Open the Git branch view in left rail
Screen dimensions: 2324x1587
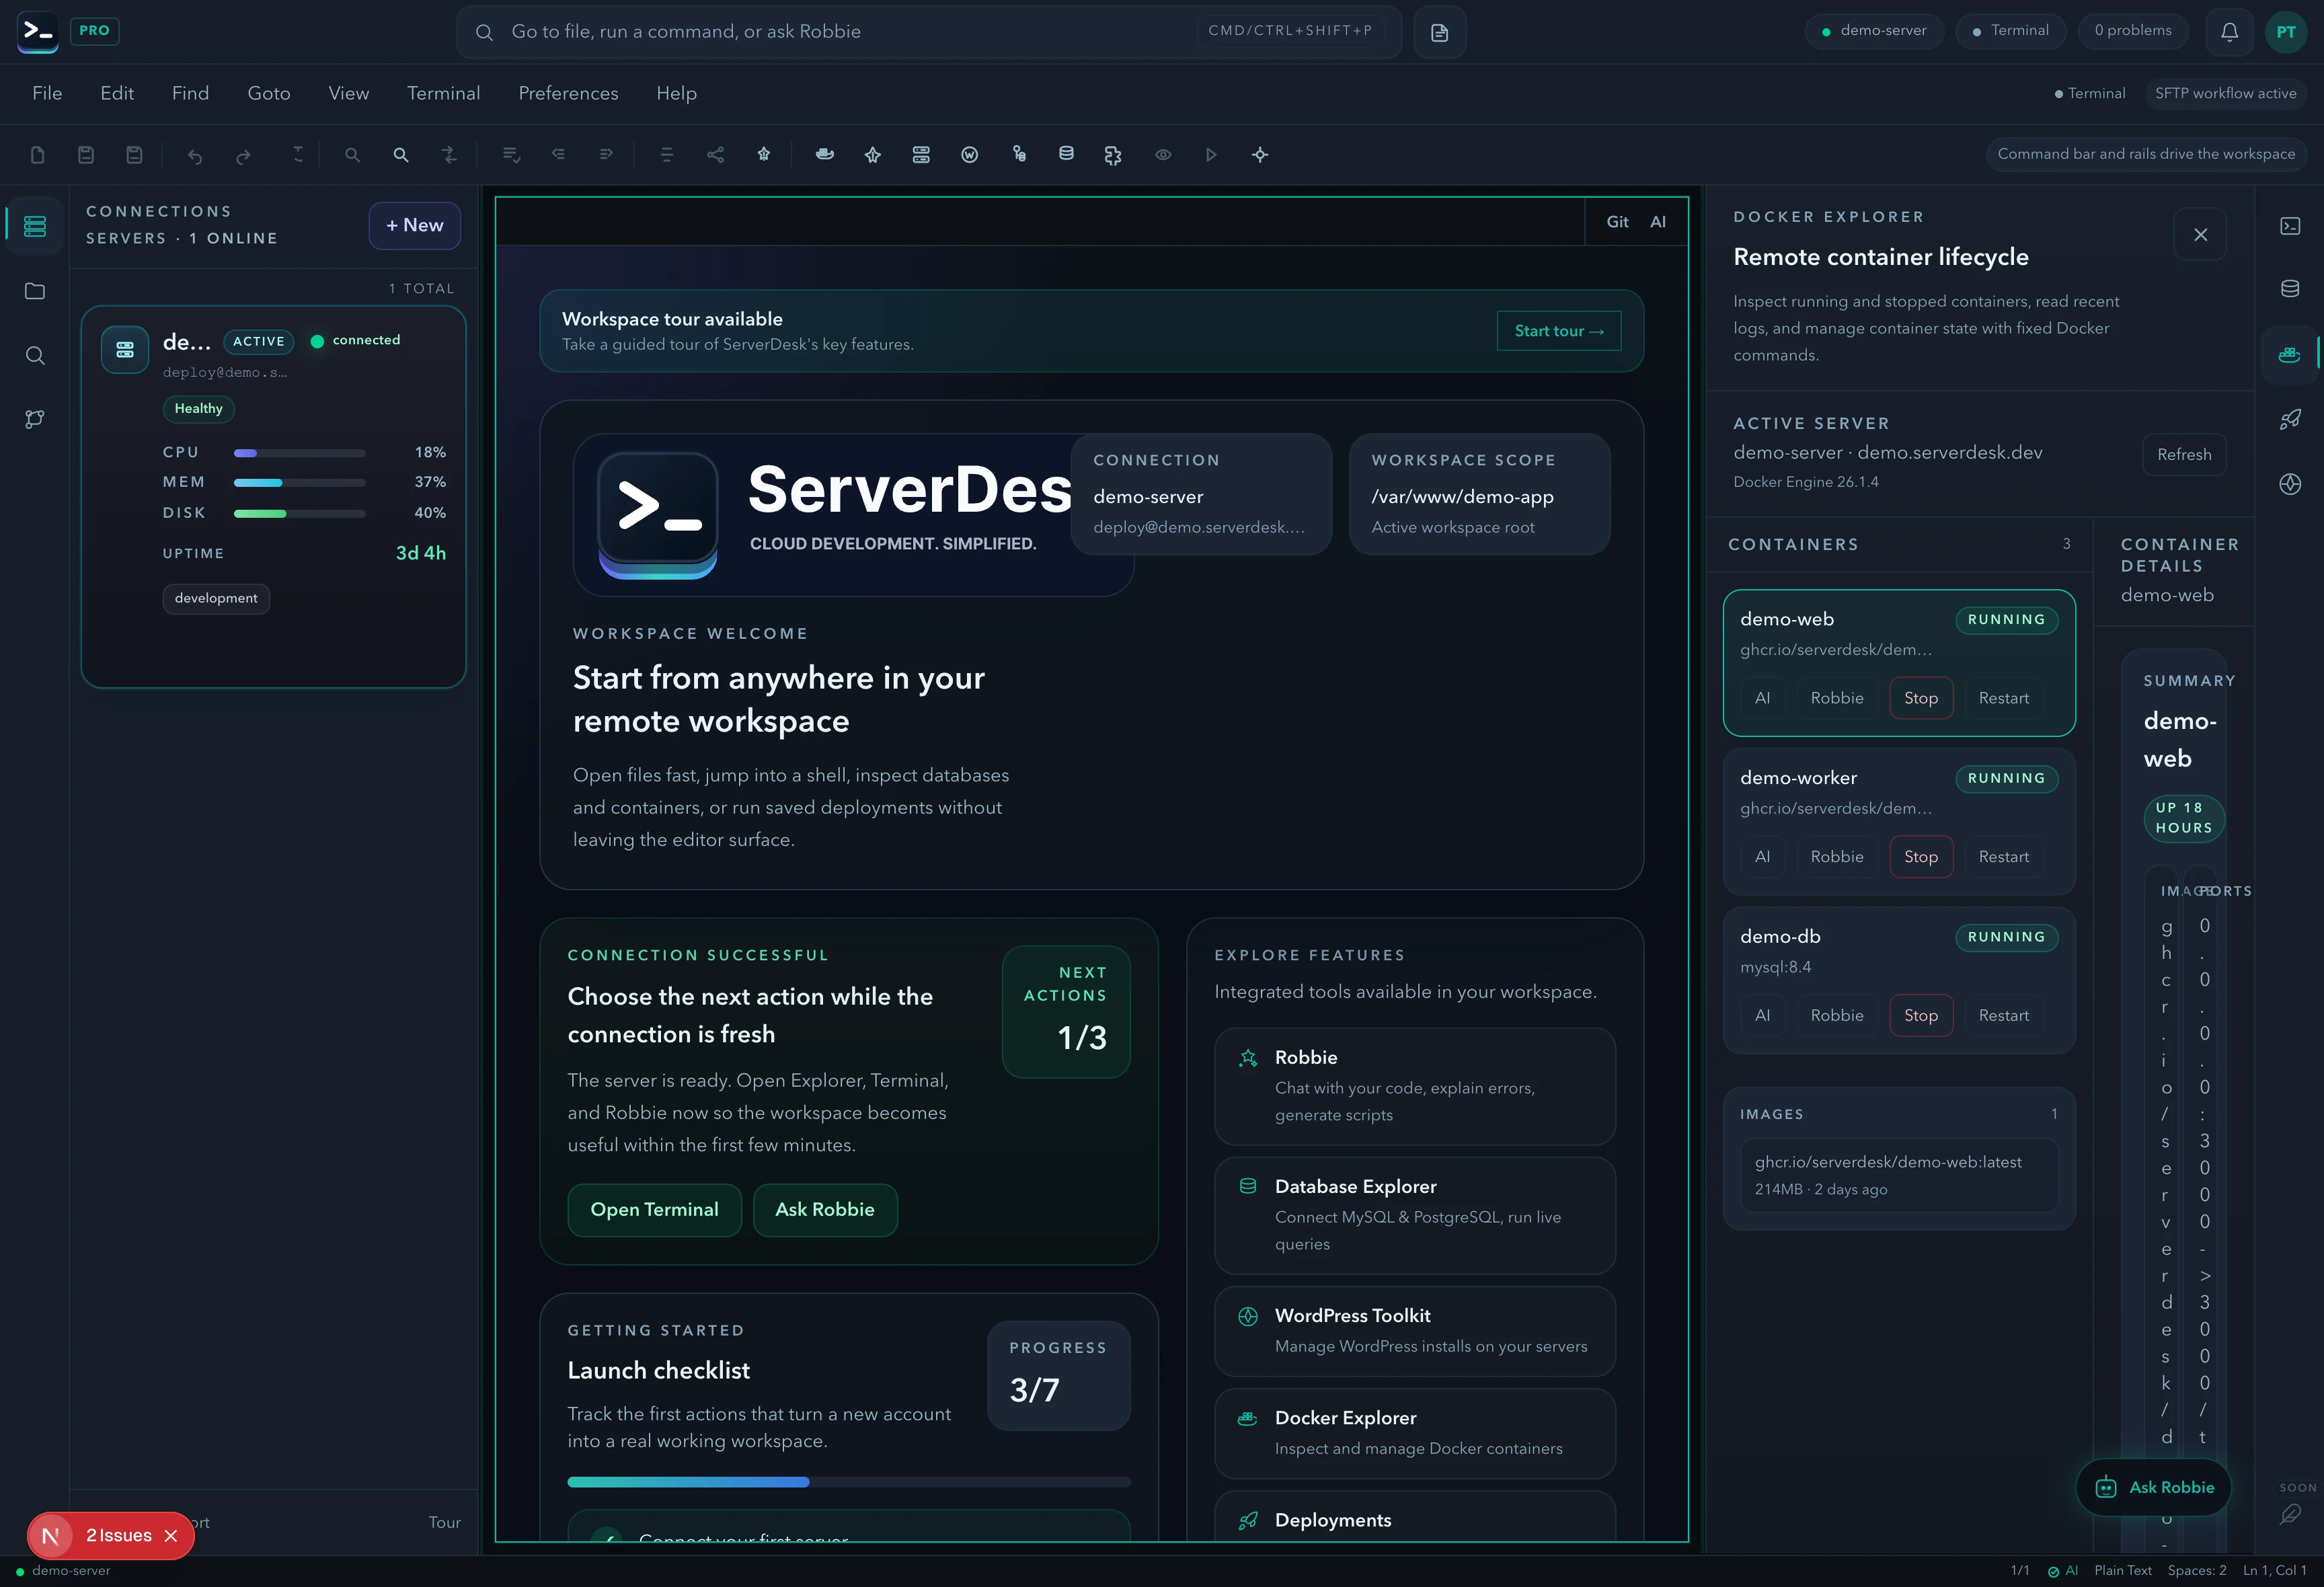pyautogui.click(x=35, y=419)
